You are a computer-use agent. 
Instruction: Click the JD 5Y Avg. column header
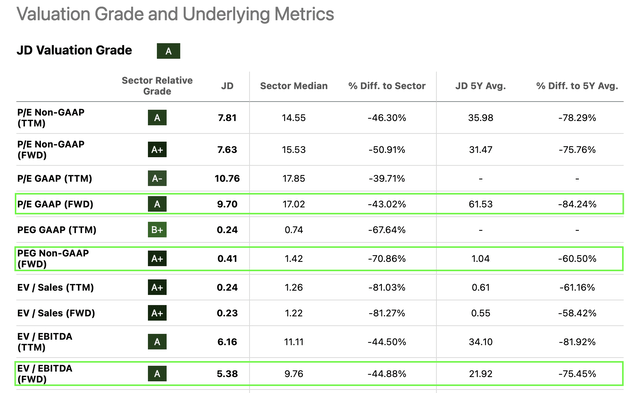click(x=480, y=86)
